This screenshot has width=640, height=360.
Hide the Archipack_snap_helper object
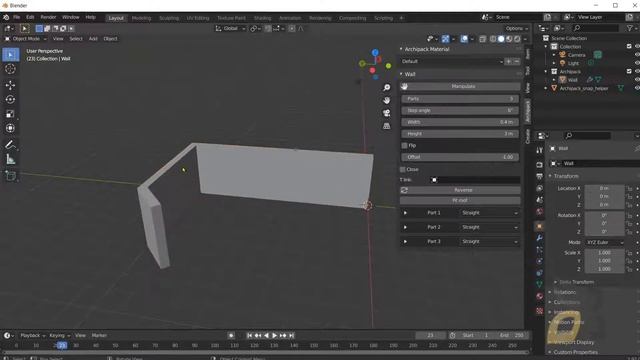[x=637, y=88]
